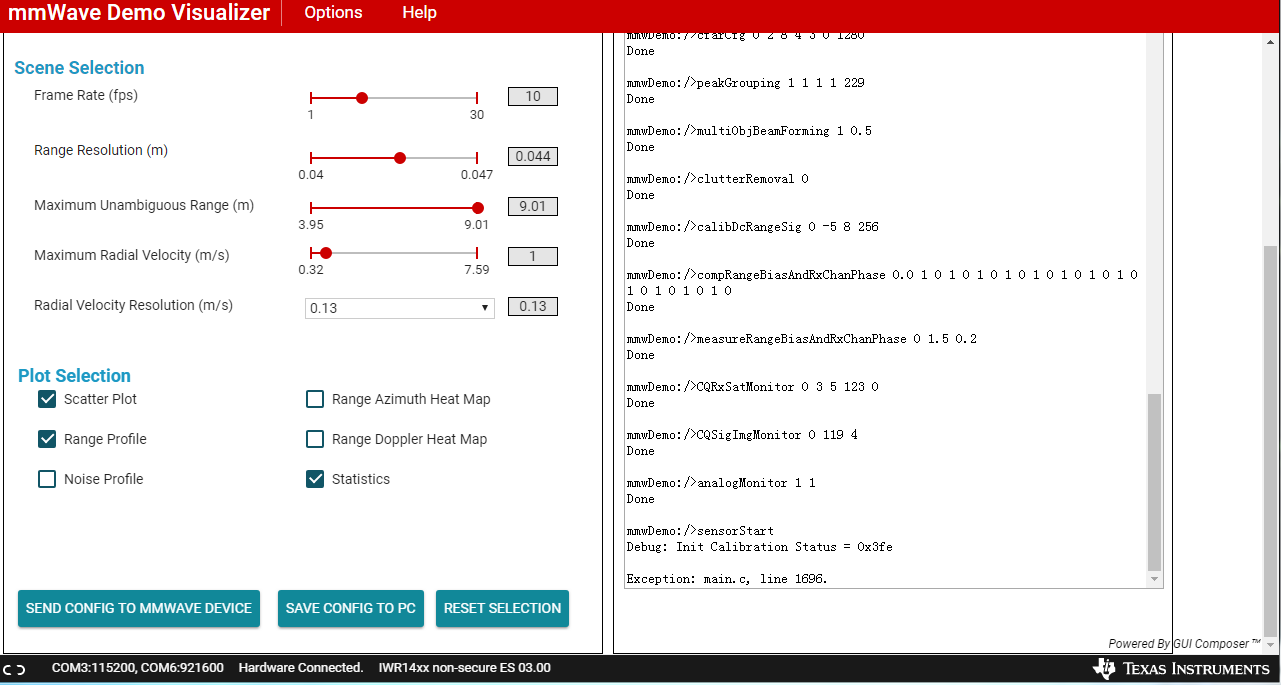1281x685 pixels.
Task: Toggle the Statistics checkbox
Action: point(315,479)
